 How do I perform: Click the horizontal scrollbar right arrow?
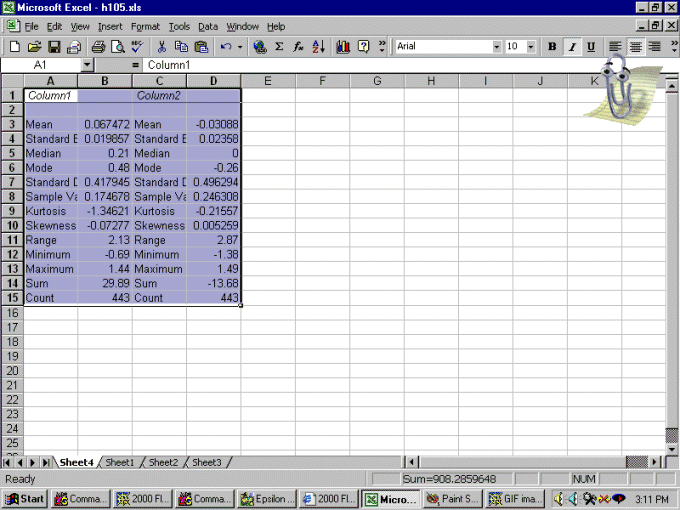tap(657, 462)
